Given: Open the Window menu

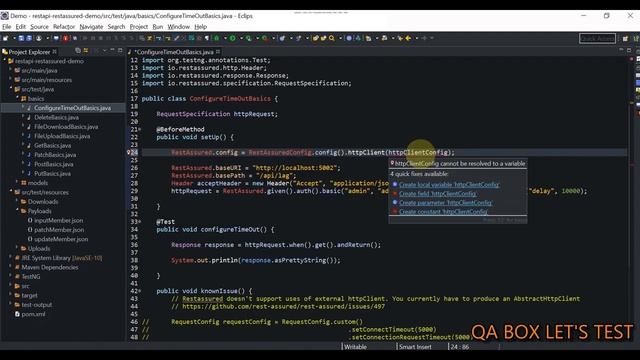Looking at the screenshot, I should (178, 27).
